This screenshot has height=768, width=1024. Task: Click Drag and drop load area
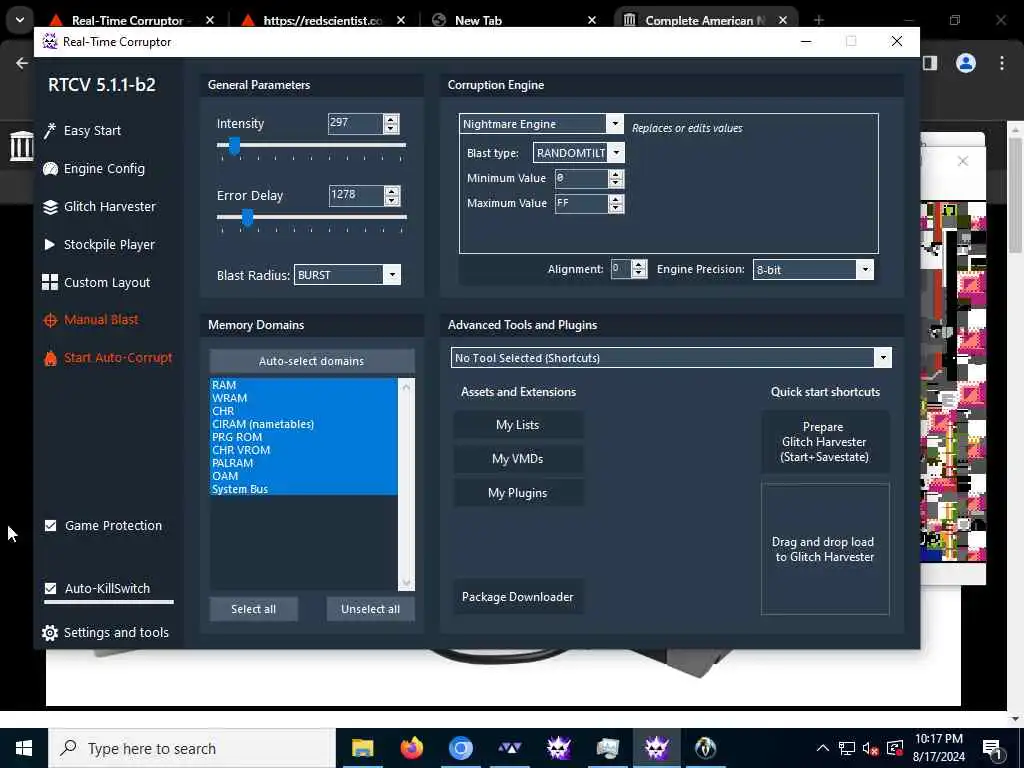[x=825, y=549]
